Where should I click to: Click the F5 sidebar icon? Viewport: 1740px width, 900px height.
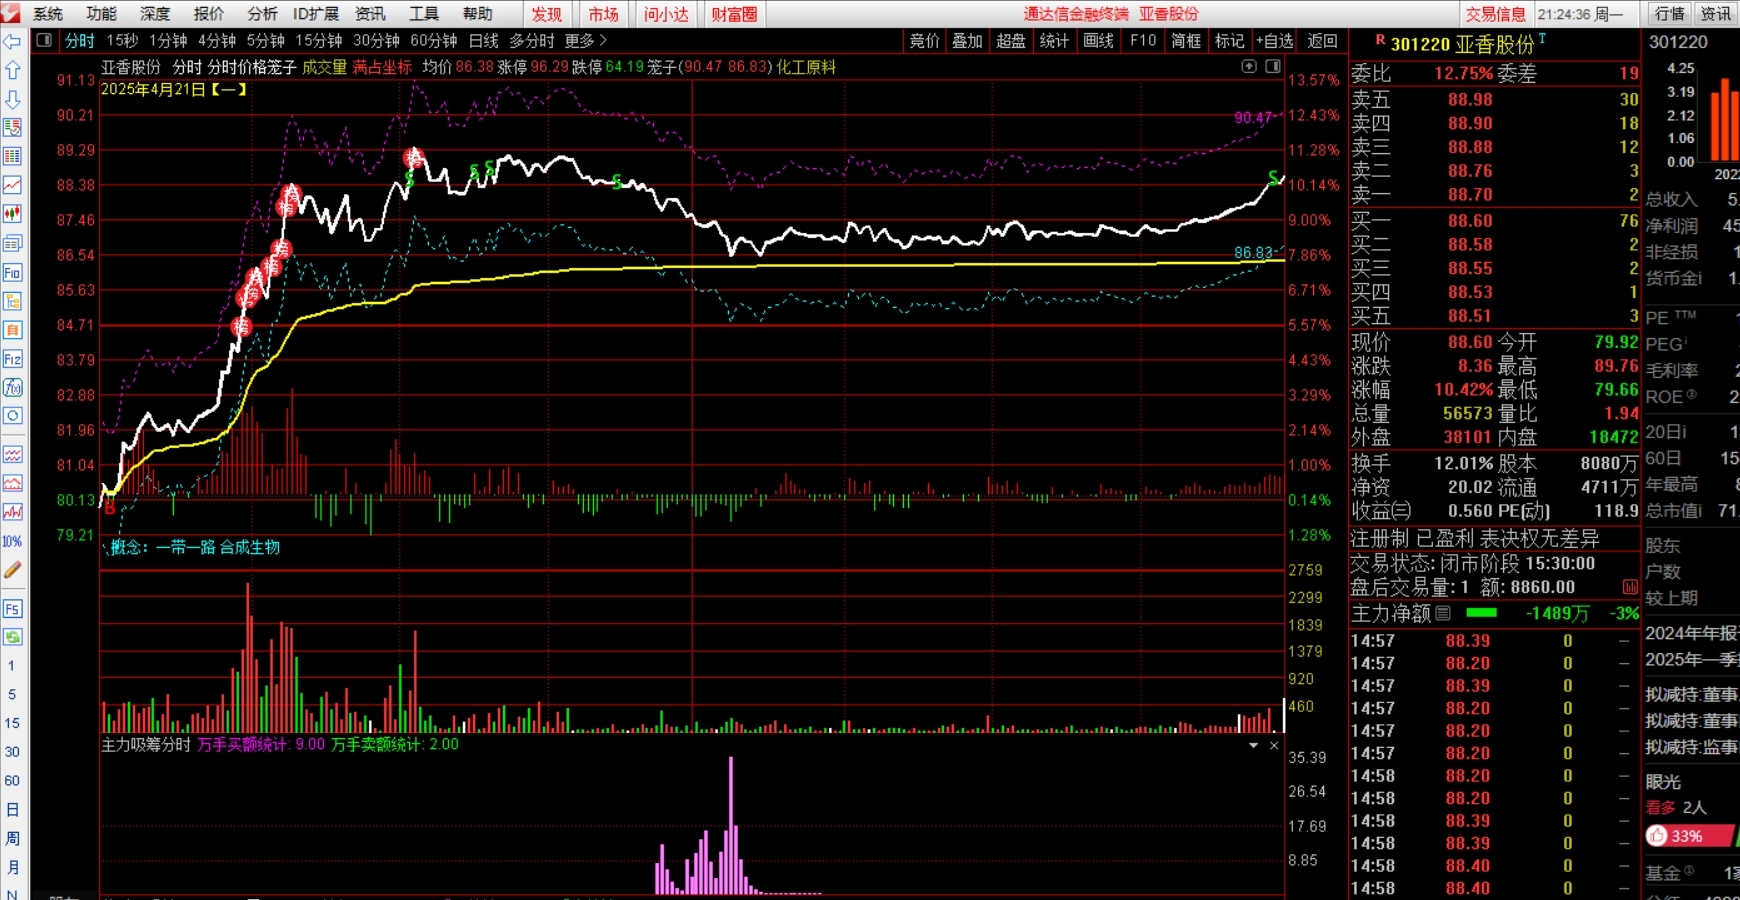(x=12, y=609)
